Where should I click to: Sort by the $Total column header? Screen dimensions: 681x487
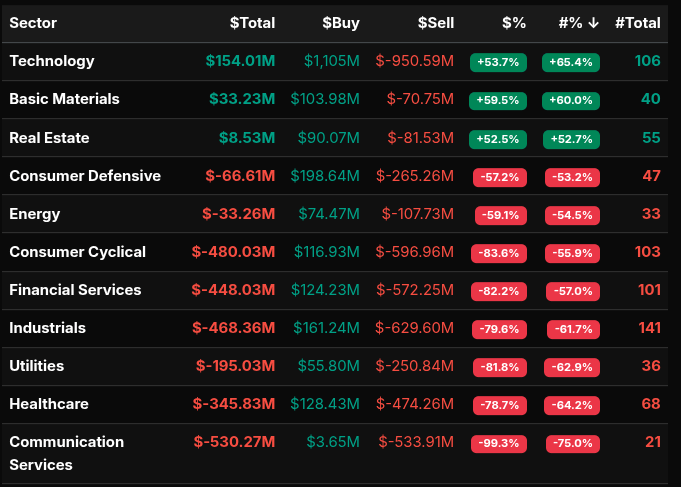pyautogui.click(x=252, y=23)
